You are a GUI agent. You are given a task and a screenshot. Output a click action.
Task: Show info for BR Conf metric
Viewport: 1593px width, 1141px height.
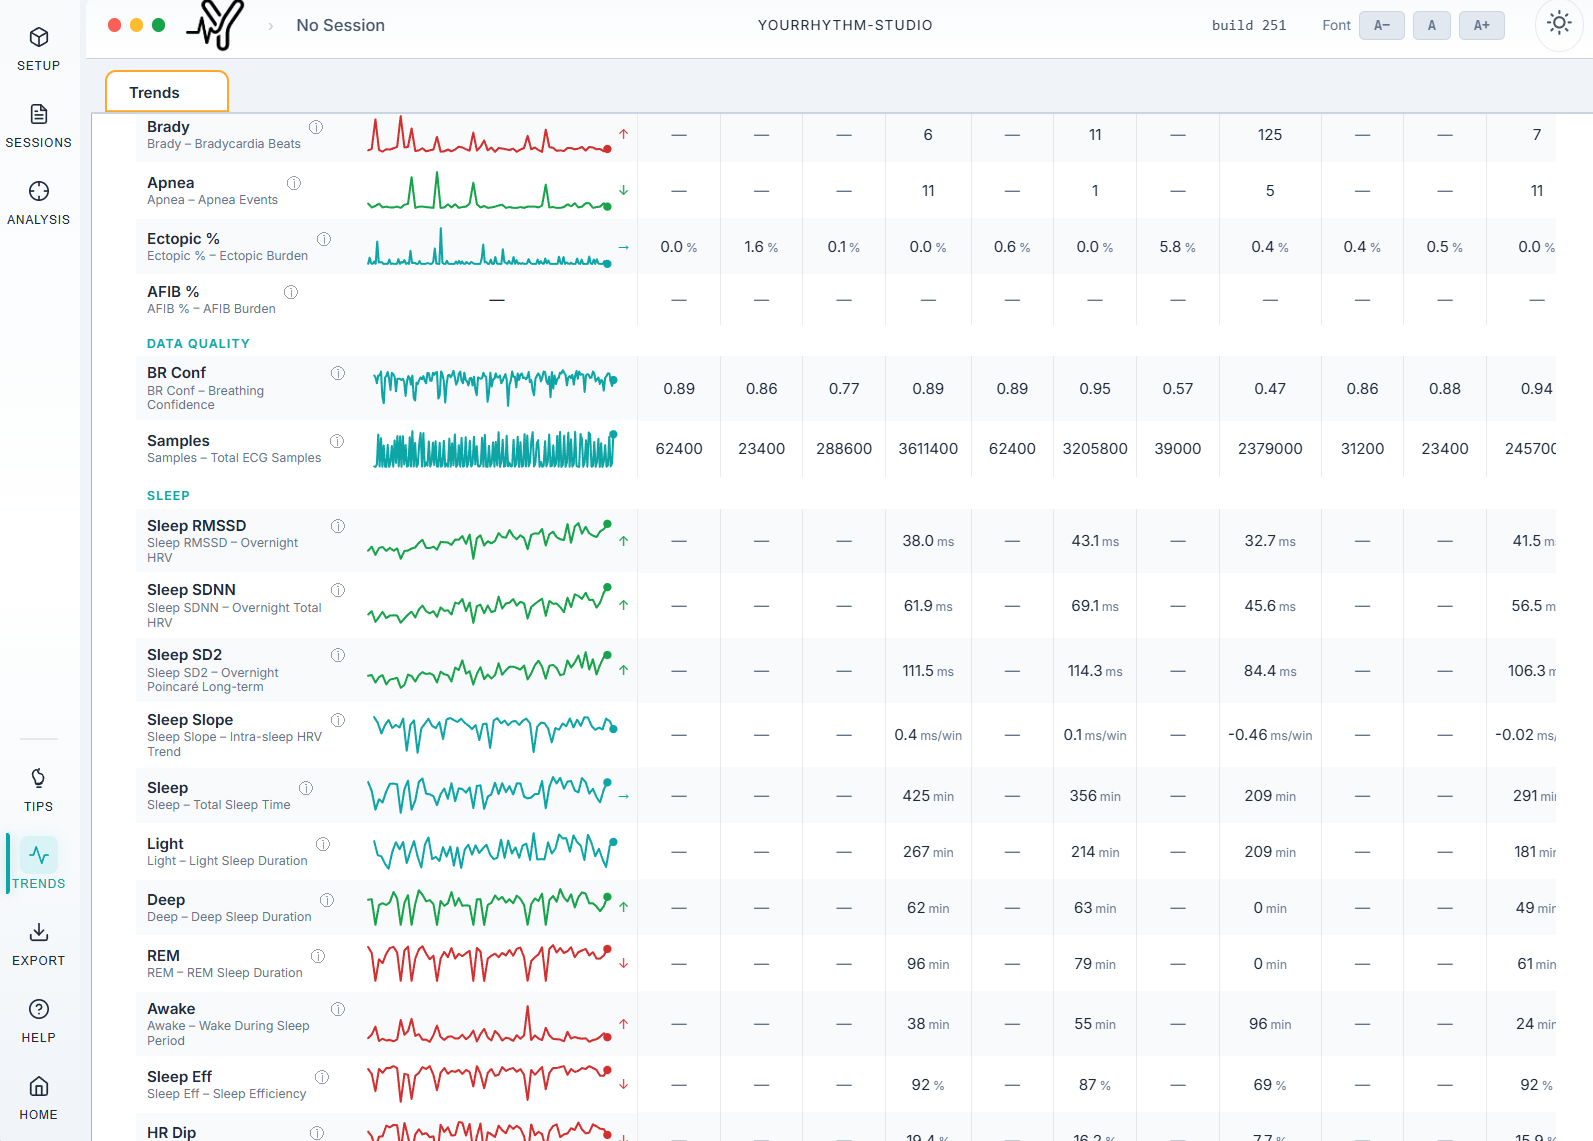[x=338, y=373]
